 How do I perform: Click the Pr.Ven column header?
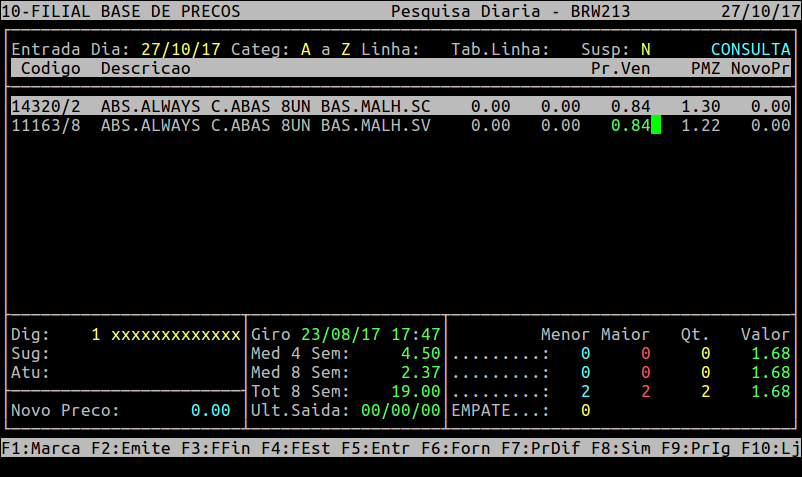point(620,68)
